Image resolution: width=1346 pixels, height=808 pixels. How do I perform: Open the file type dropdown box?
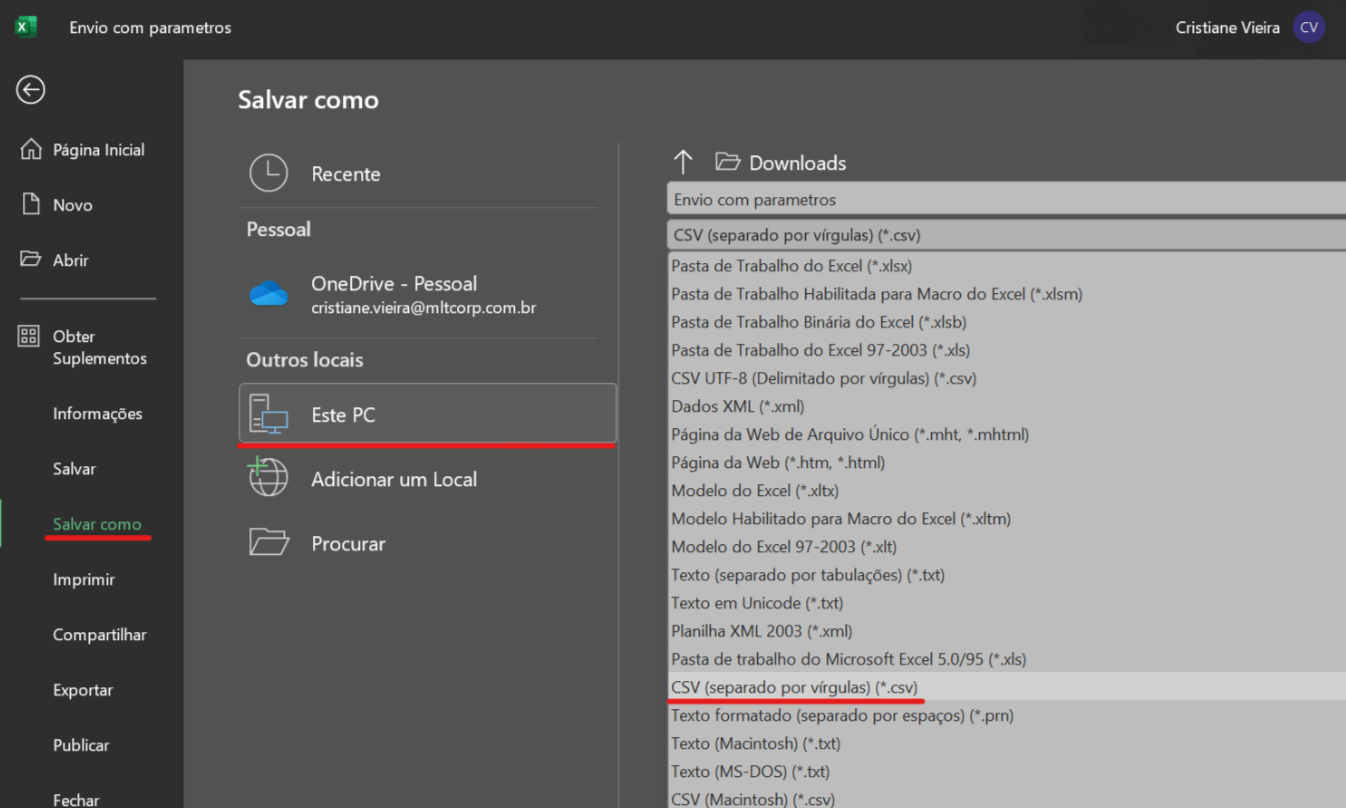[x=1006, y=235]
